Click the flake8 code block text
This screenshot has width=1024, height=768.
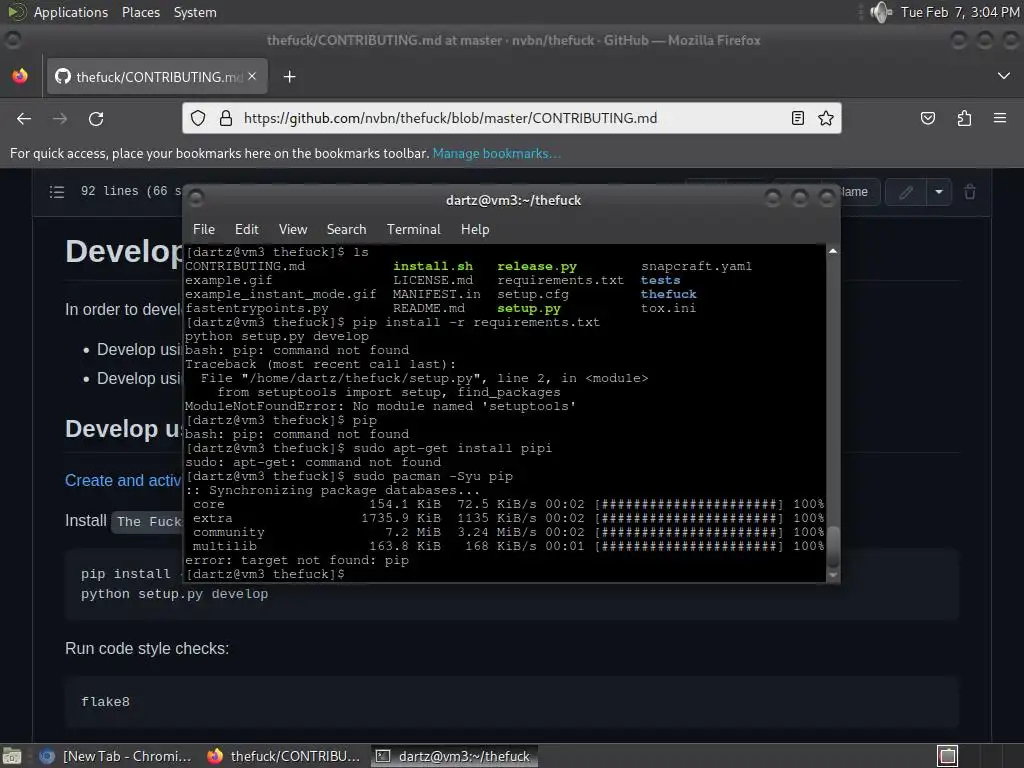pos(105,701)
